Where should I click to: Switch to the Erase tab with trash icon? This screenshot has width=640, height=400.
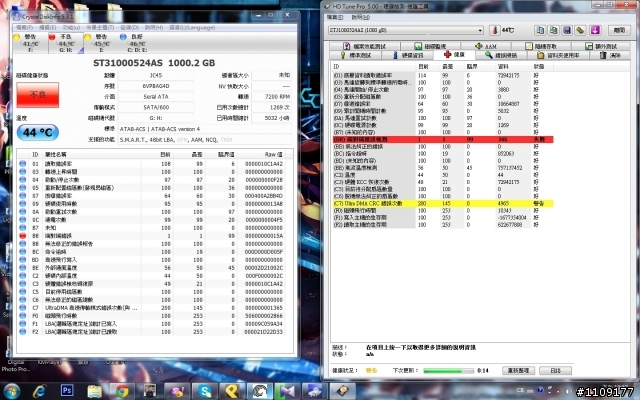(x=610, y=55)
